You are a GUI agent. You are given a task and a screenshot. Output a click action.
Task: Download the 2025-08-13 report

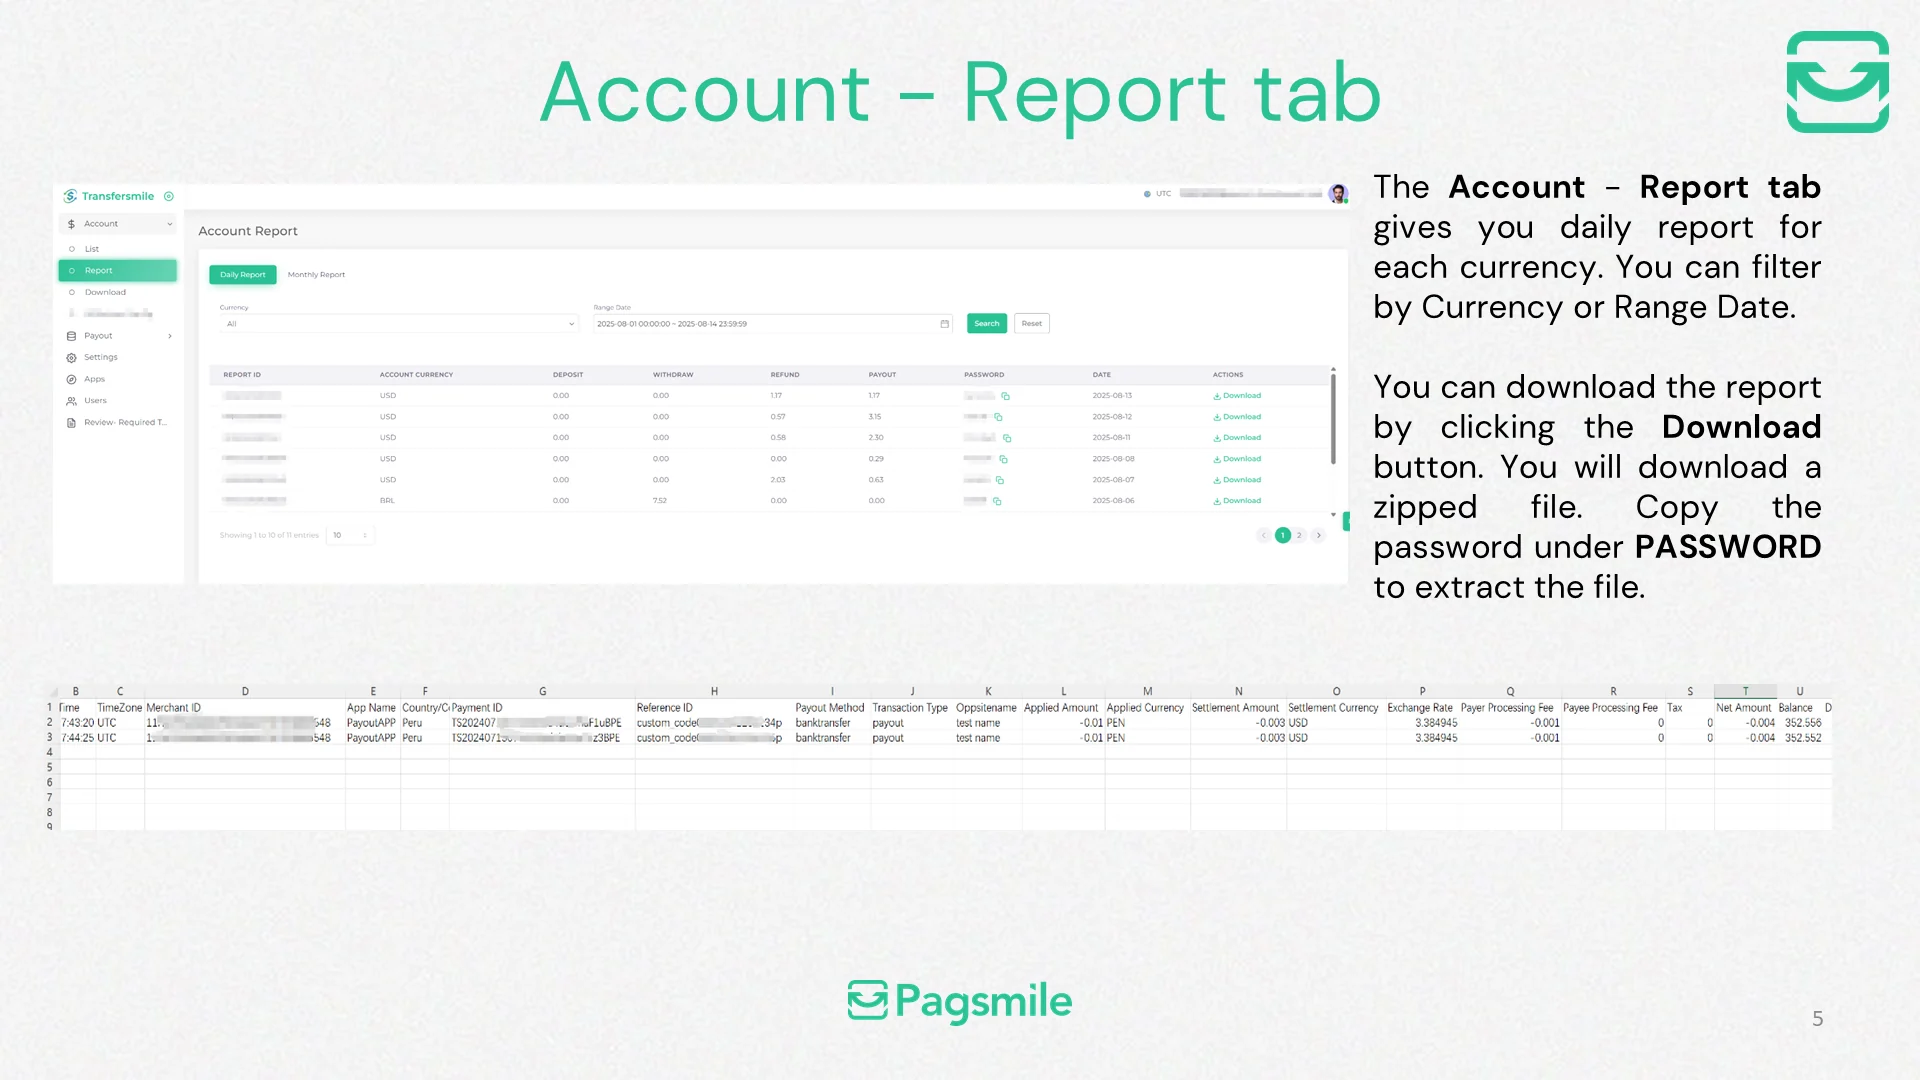[1237, 396]
